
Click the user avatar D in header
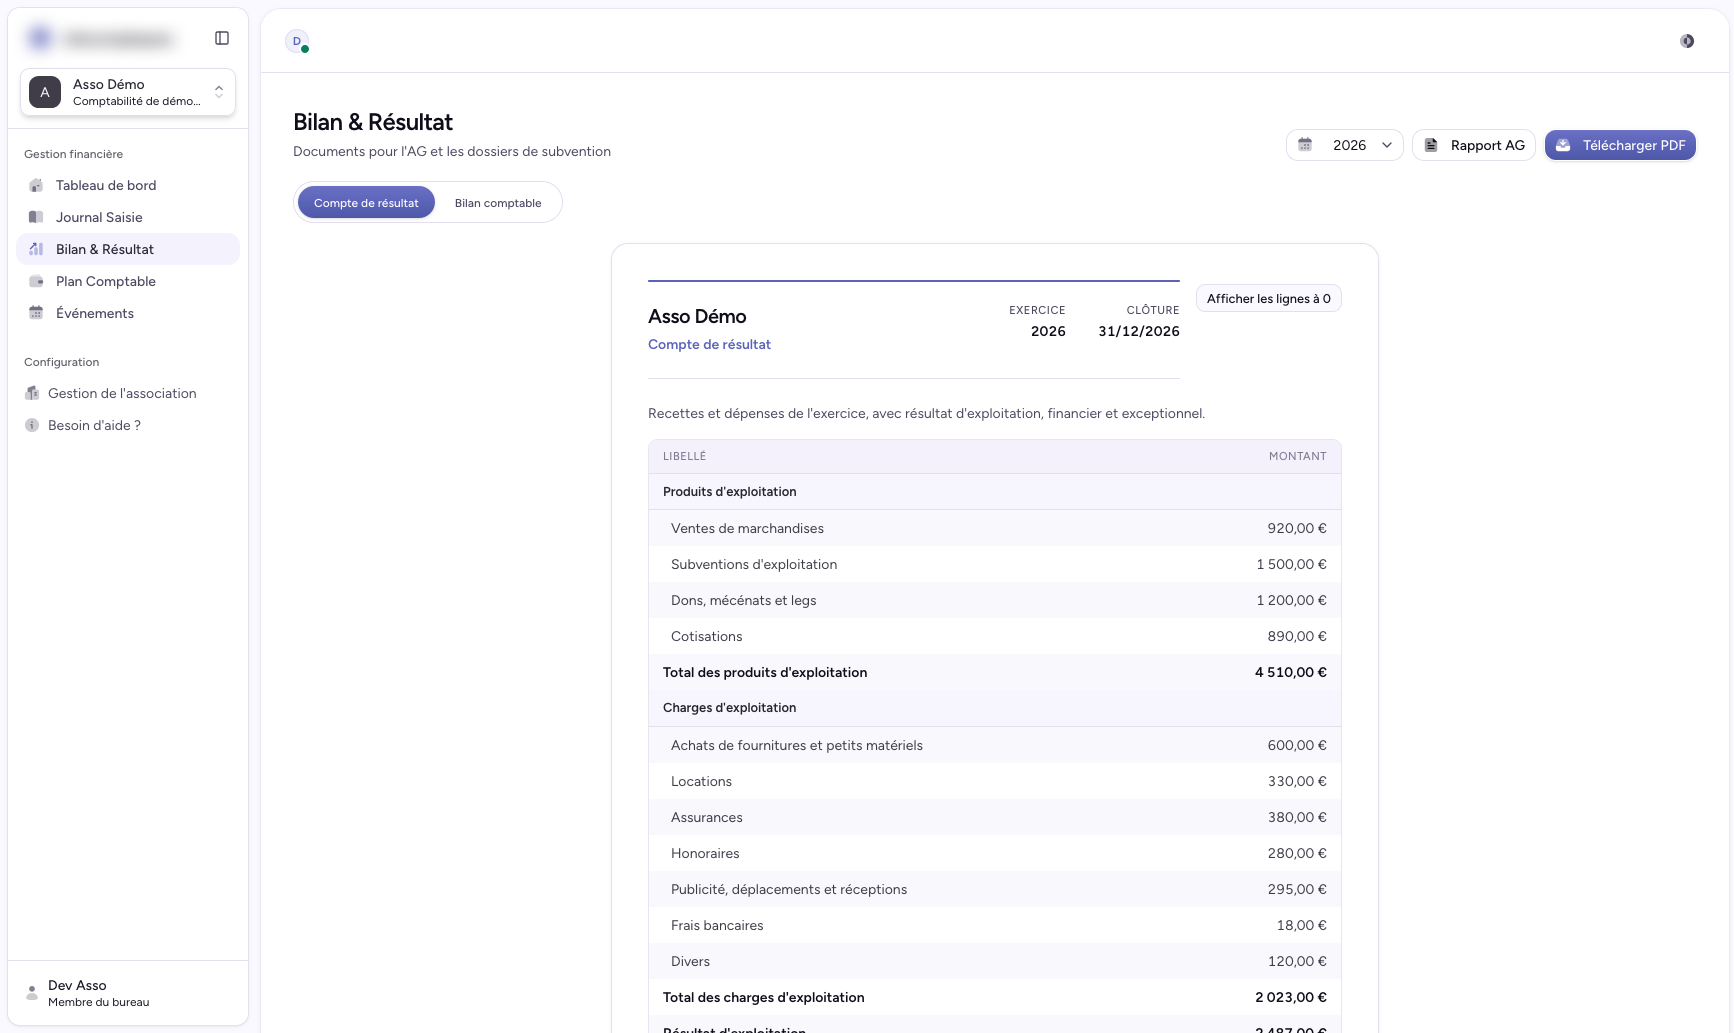[x=297, y=41]
